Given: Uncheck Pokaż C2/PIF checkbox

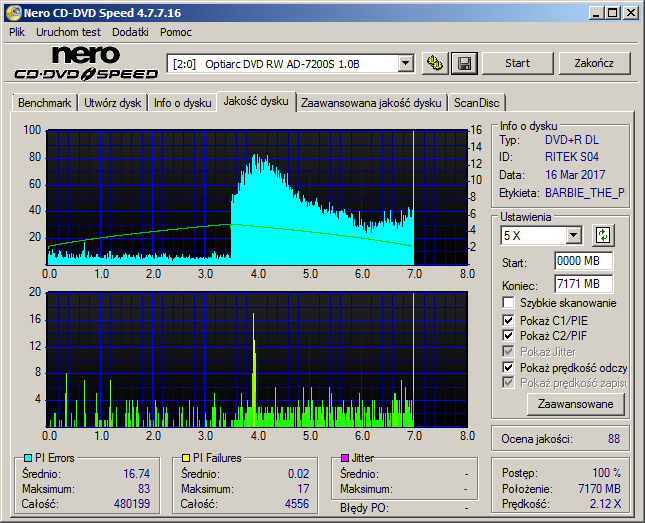Looking at the screenshot, I should [x=508, y=335].
